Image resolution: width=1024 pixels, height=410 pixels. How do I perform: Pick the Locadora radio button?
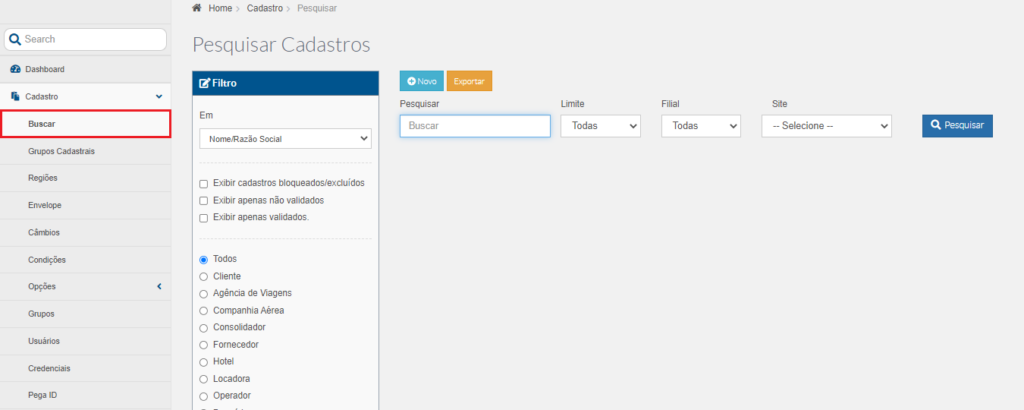click(204, 379)
